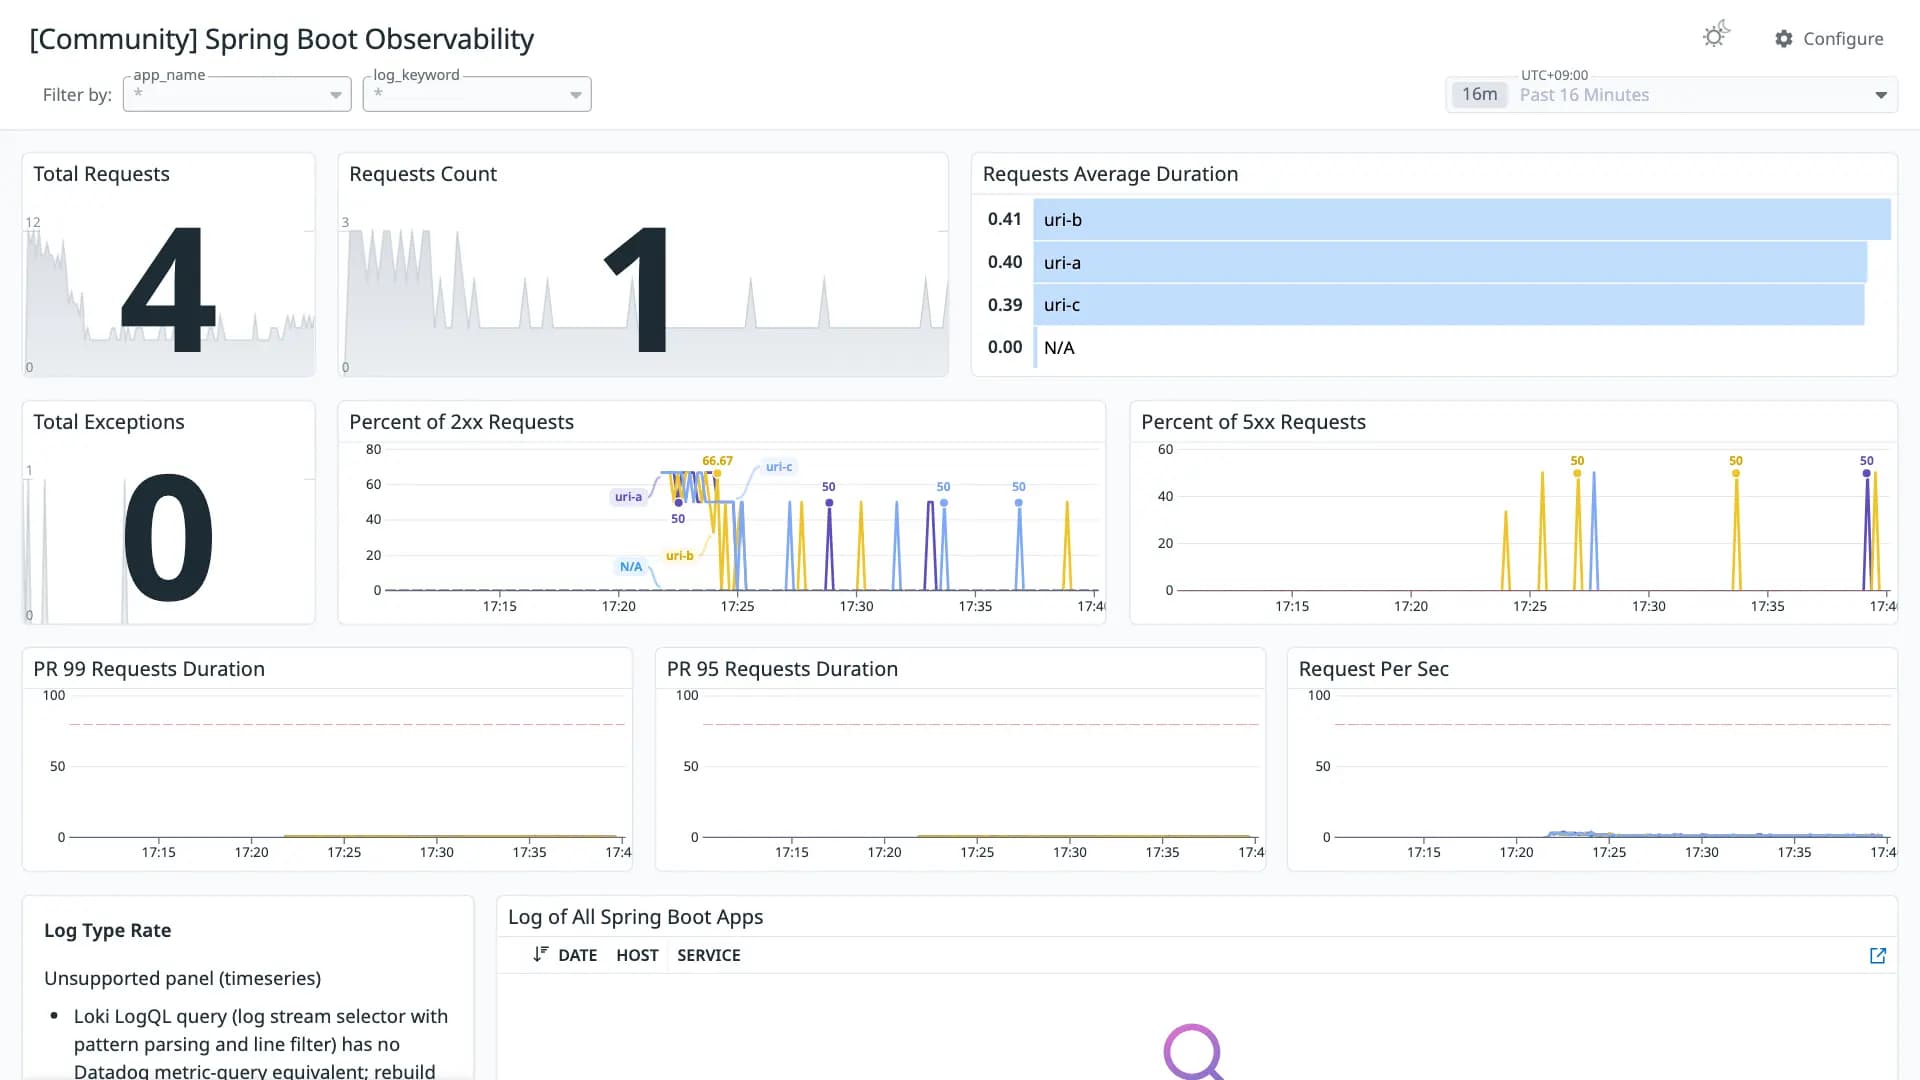Screen dimensions: 1920x1080
Task: Click the Log Type Rate heading
Action: [107, 931]
